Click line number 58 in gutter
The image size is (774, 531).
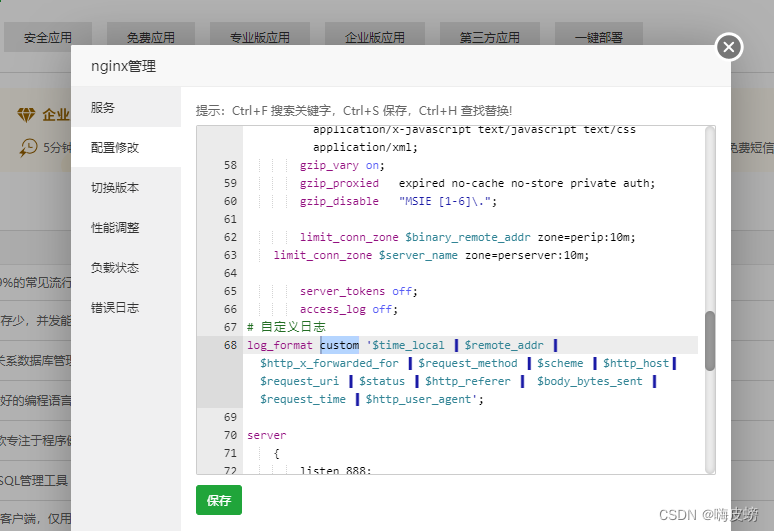231,165
